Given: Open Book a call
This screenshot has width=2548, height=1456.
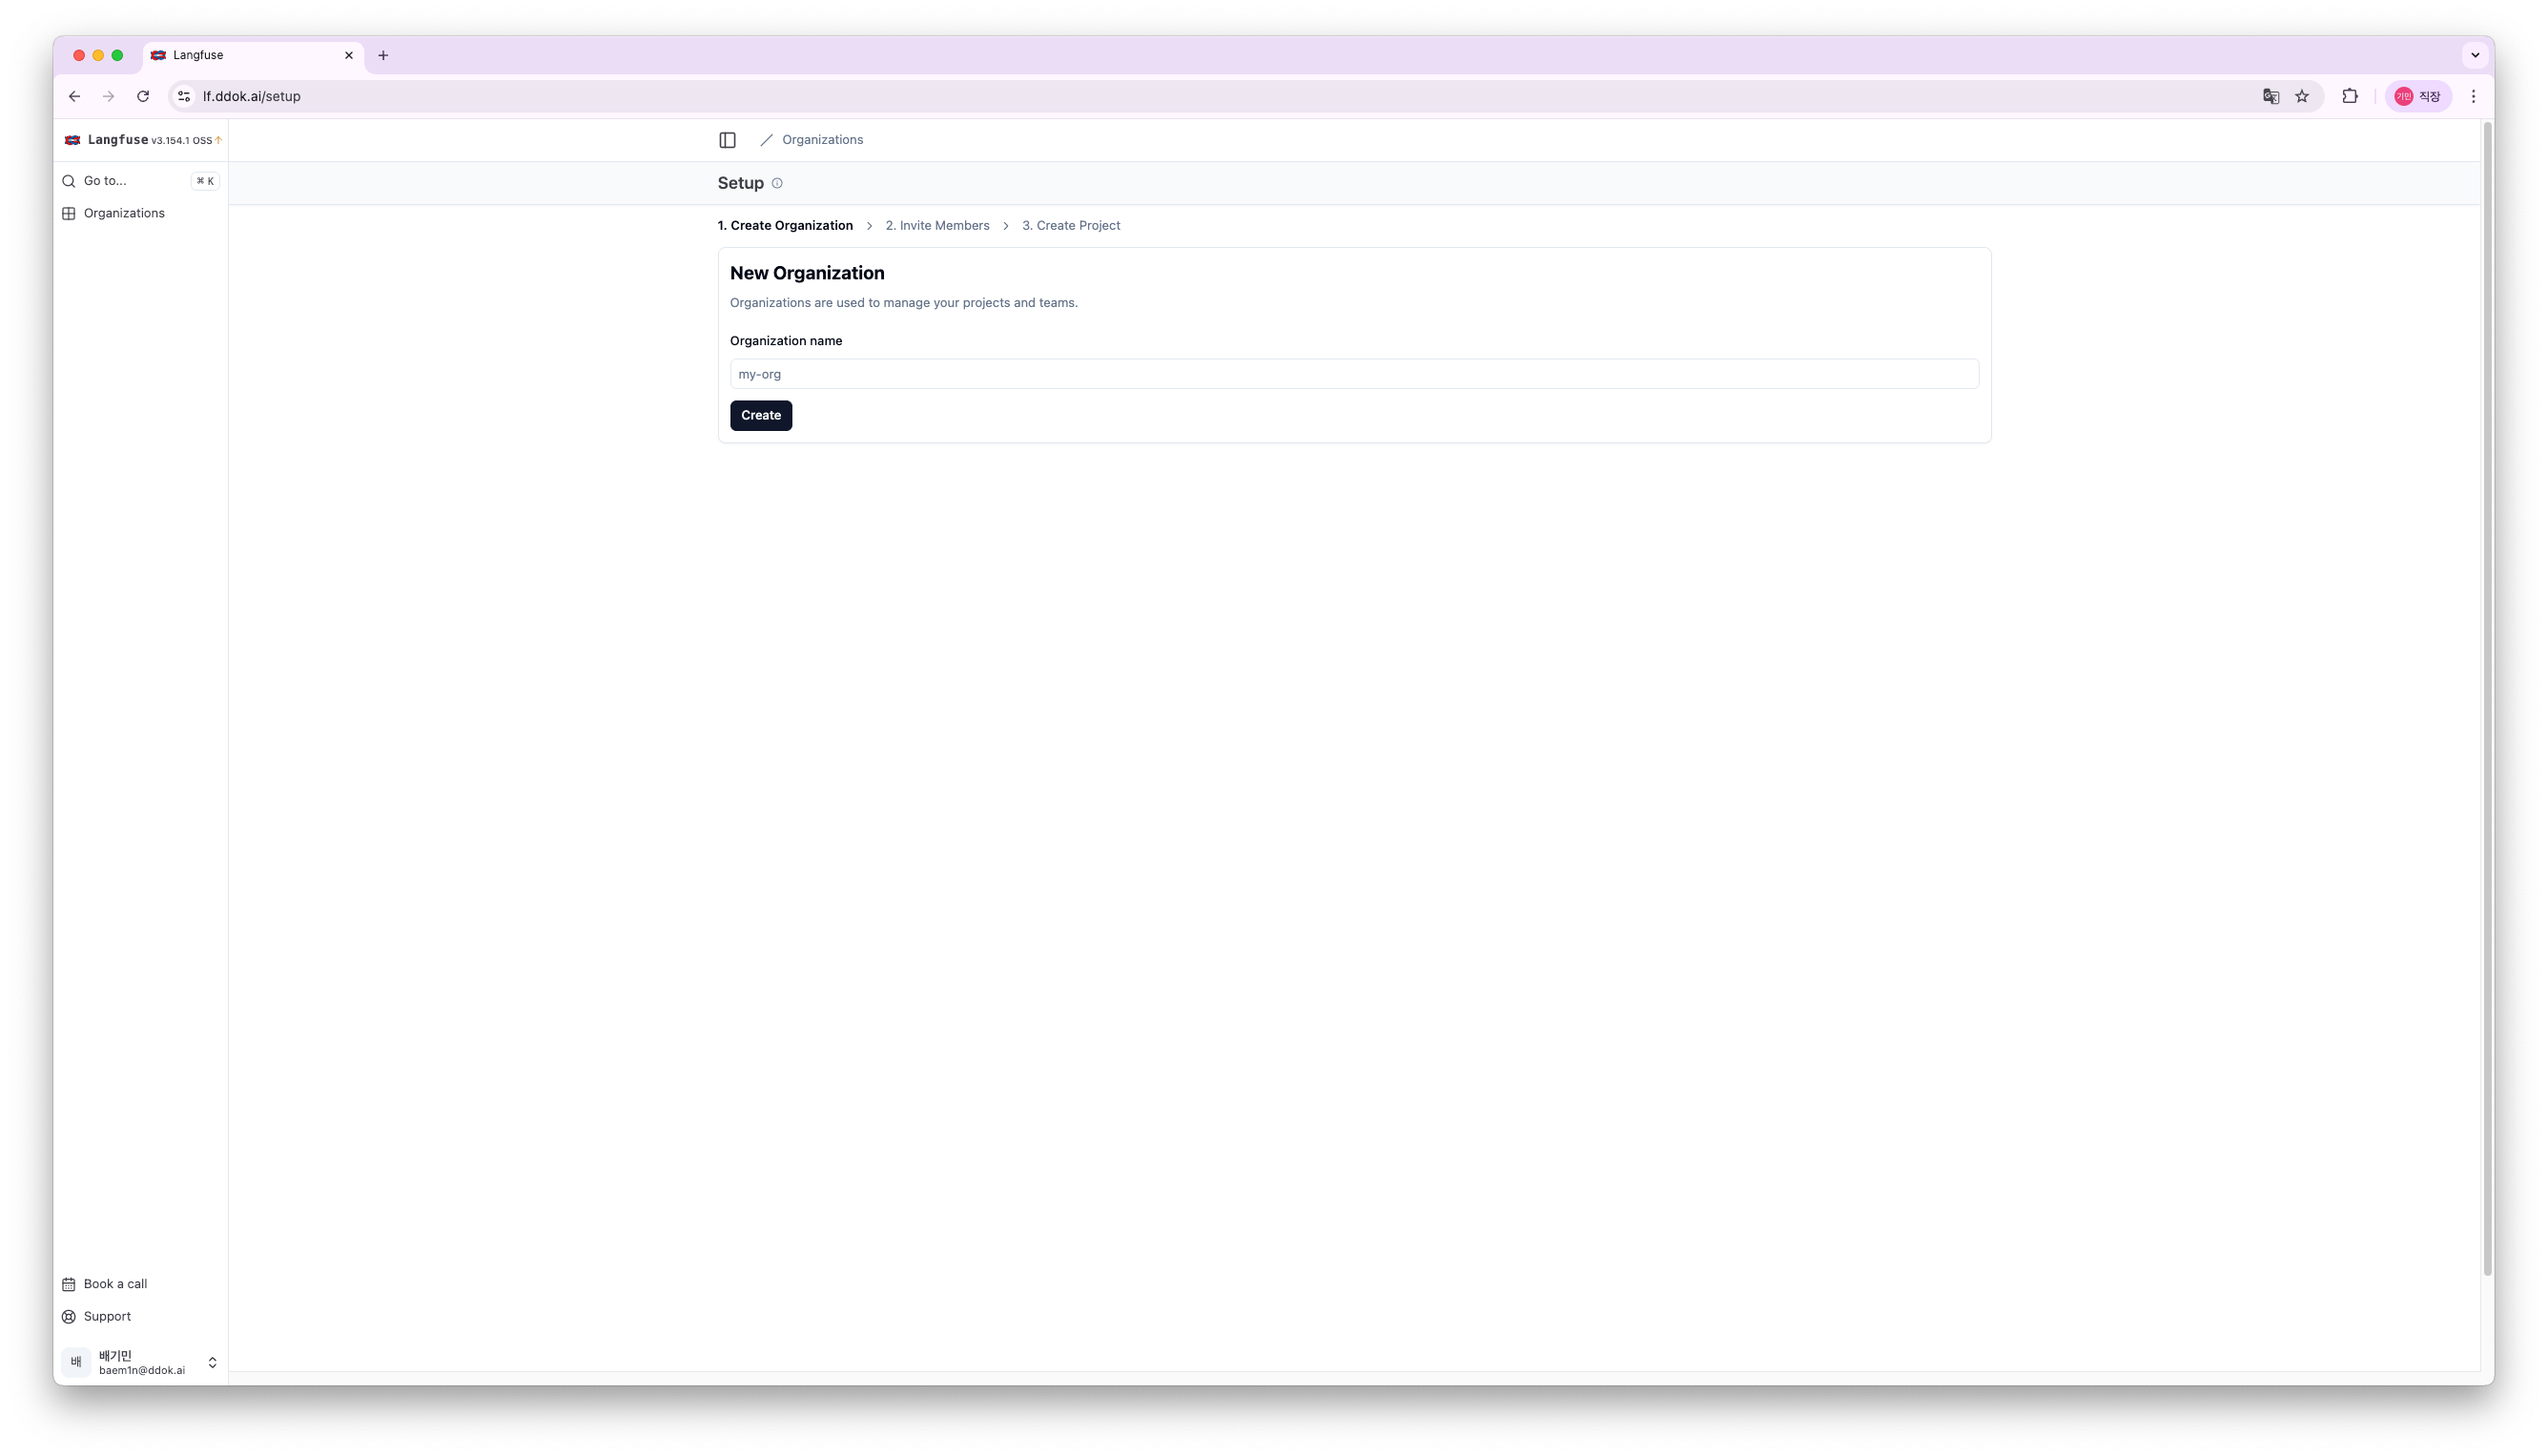Looking at the screenshot, I should pos(141,1284).
